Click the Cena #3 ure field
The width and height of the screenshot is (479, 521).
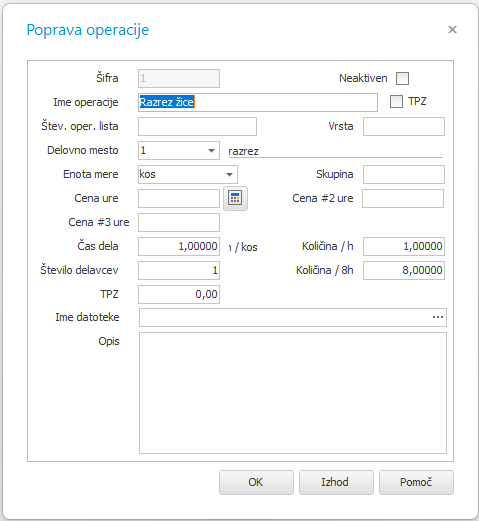179,223
